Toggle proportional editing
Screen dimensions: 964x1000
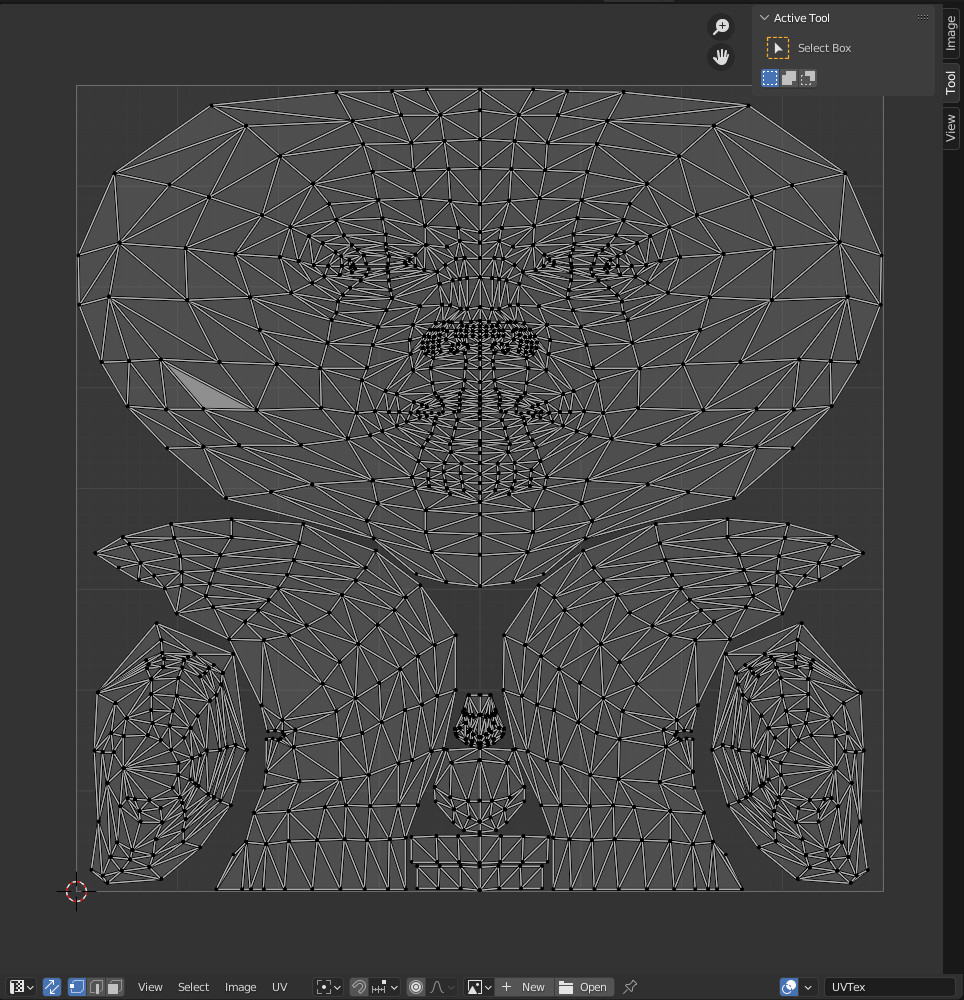[416, 987]
